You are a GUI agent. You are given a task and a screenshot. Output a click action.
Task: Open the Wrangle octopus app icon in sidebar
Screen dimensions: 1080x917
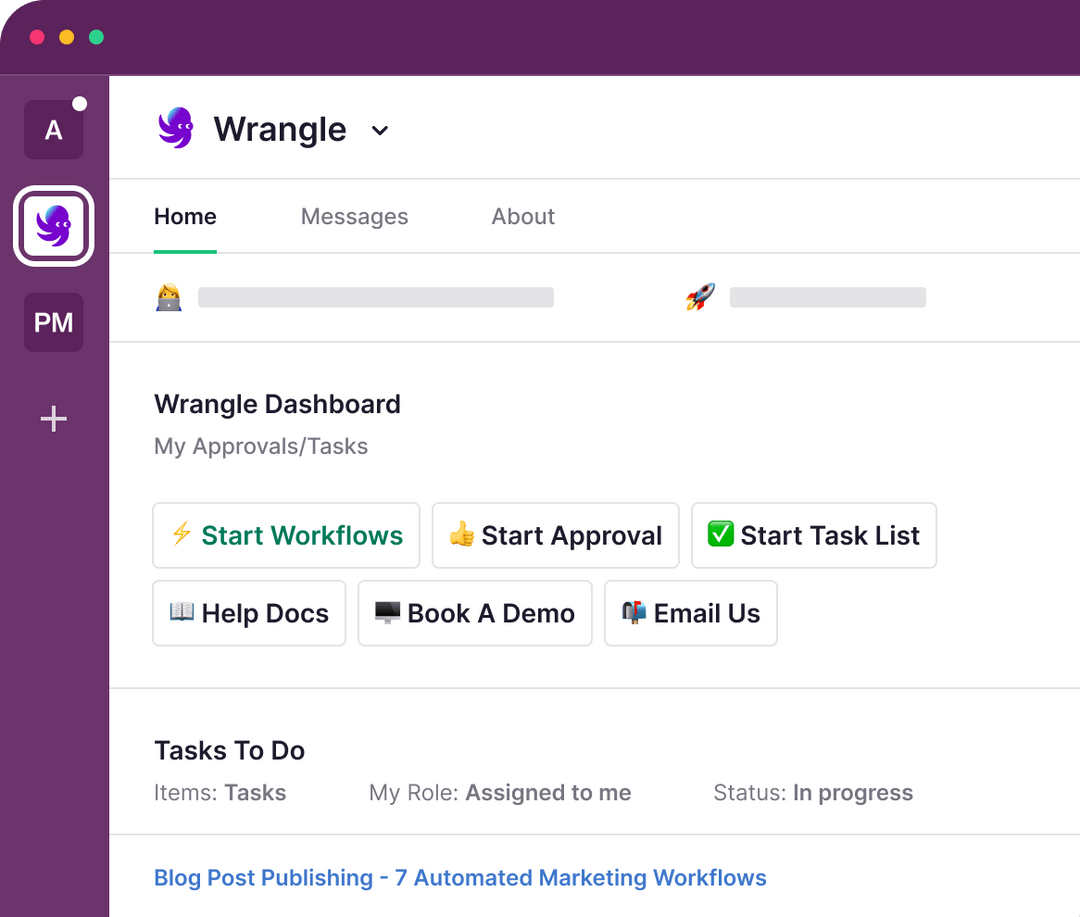click(53, 226)
